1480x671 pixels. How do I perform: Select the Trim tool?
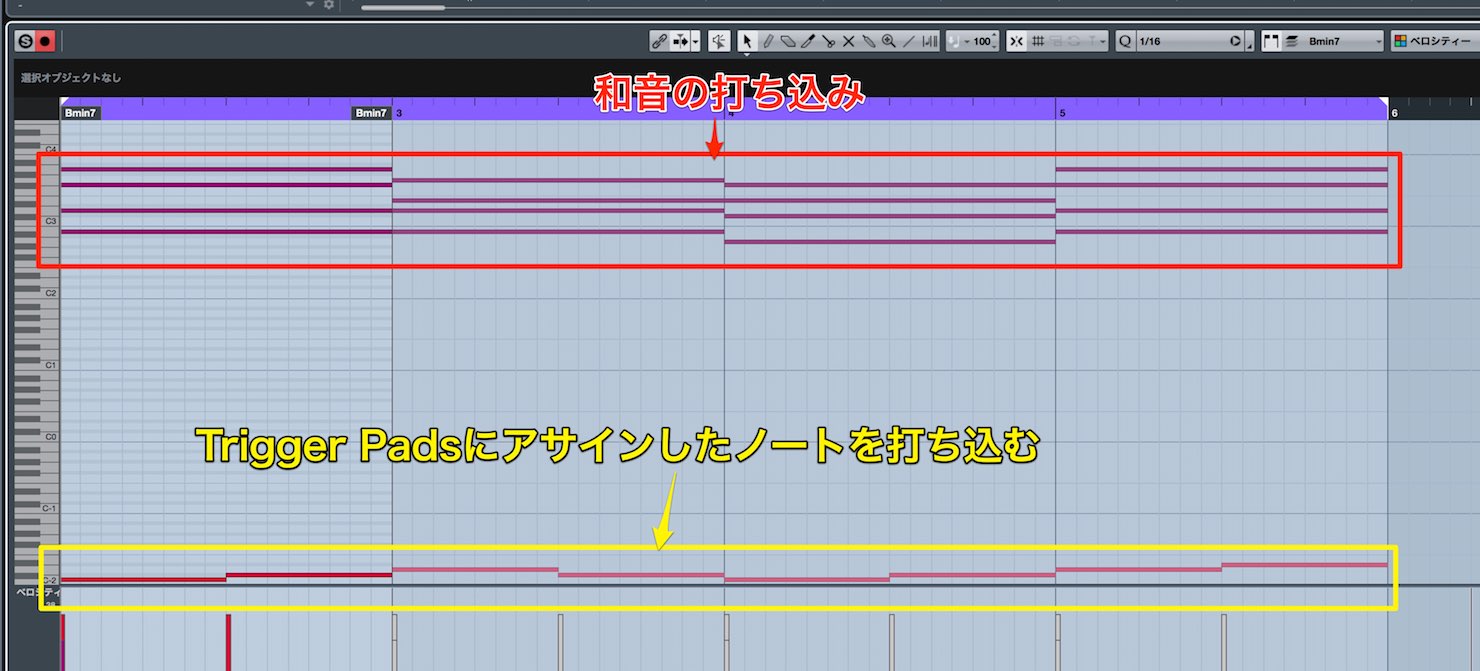(808, 41)
